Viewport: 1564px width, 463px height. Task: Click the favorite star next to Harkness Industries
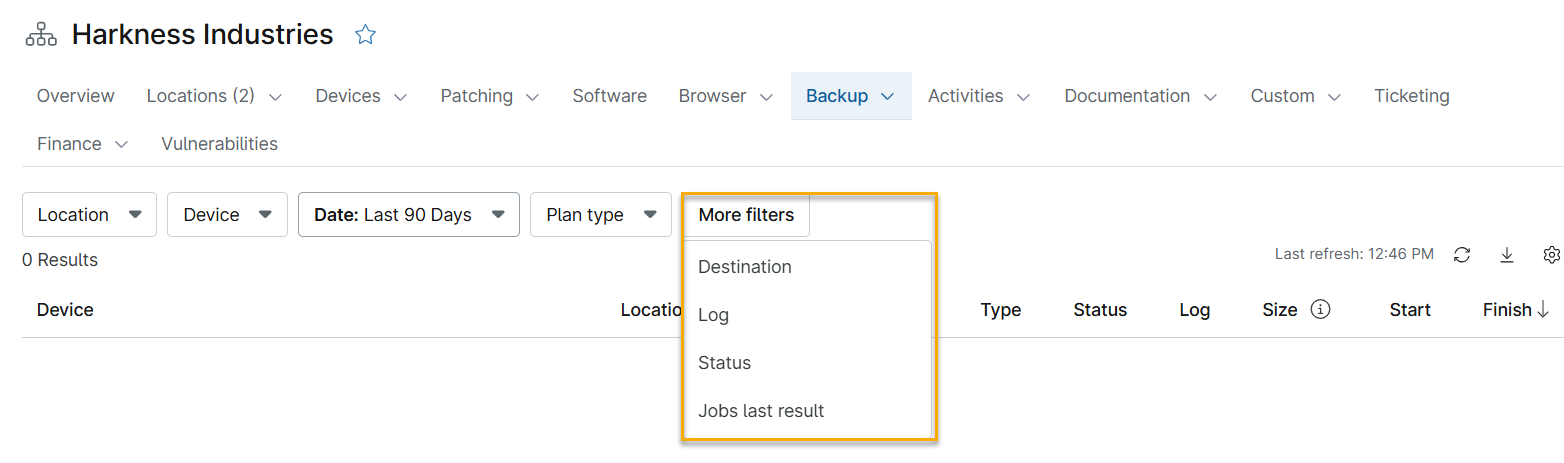pos(365,35)
